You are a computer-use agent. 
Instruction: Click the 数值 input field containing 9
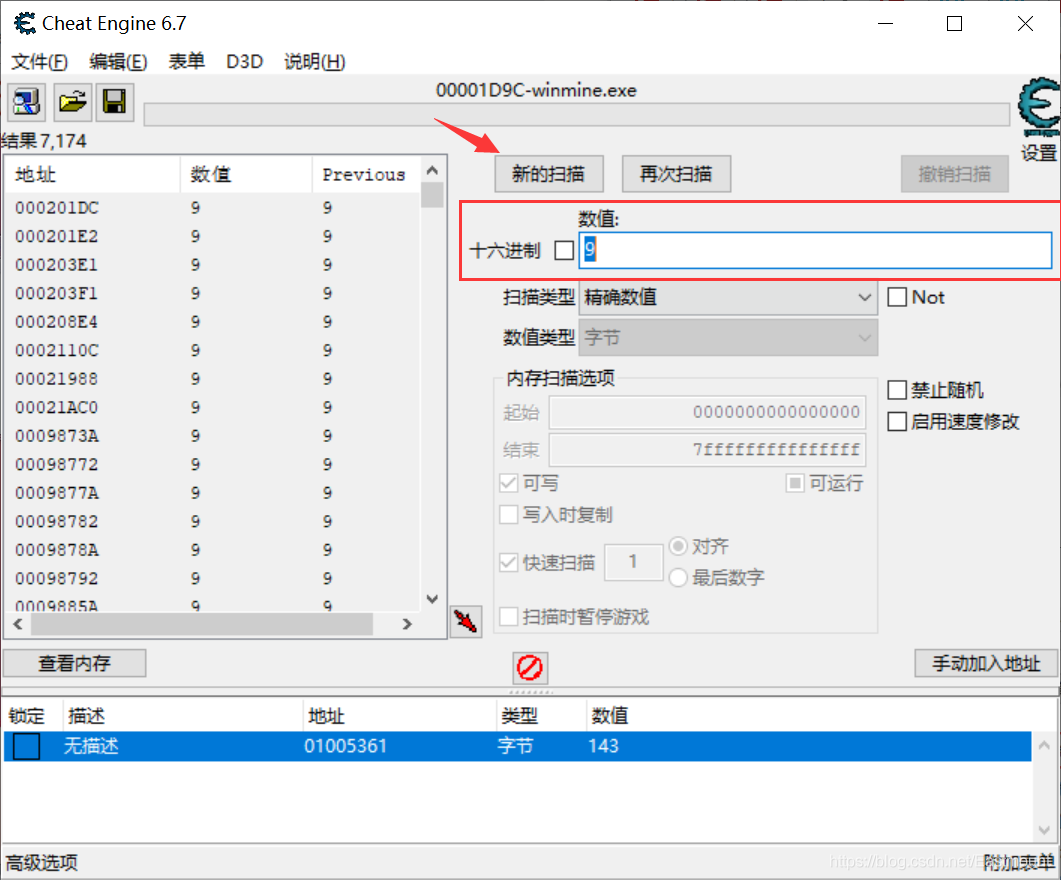click(x=815, y=250)
